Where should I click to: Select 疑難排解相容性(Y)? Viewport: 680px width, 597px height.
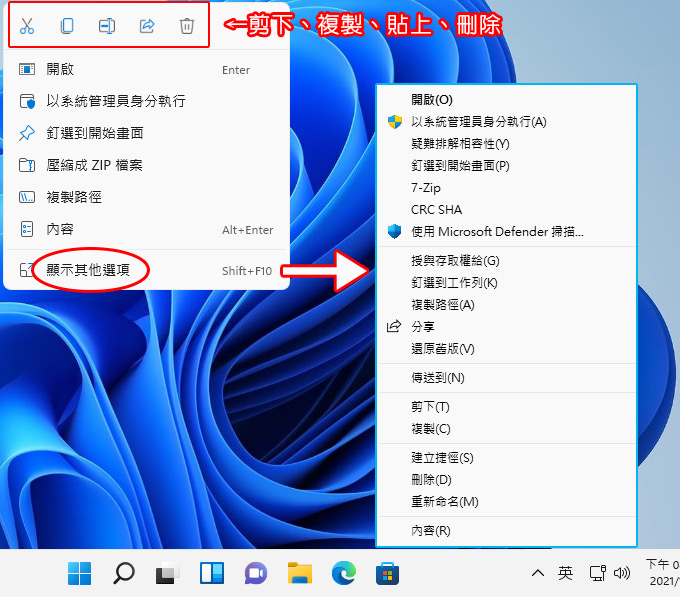pos(507,144)
